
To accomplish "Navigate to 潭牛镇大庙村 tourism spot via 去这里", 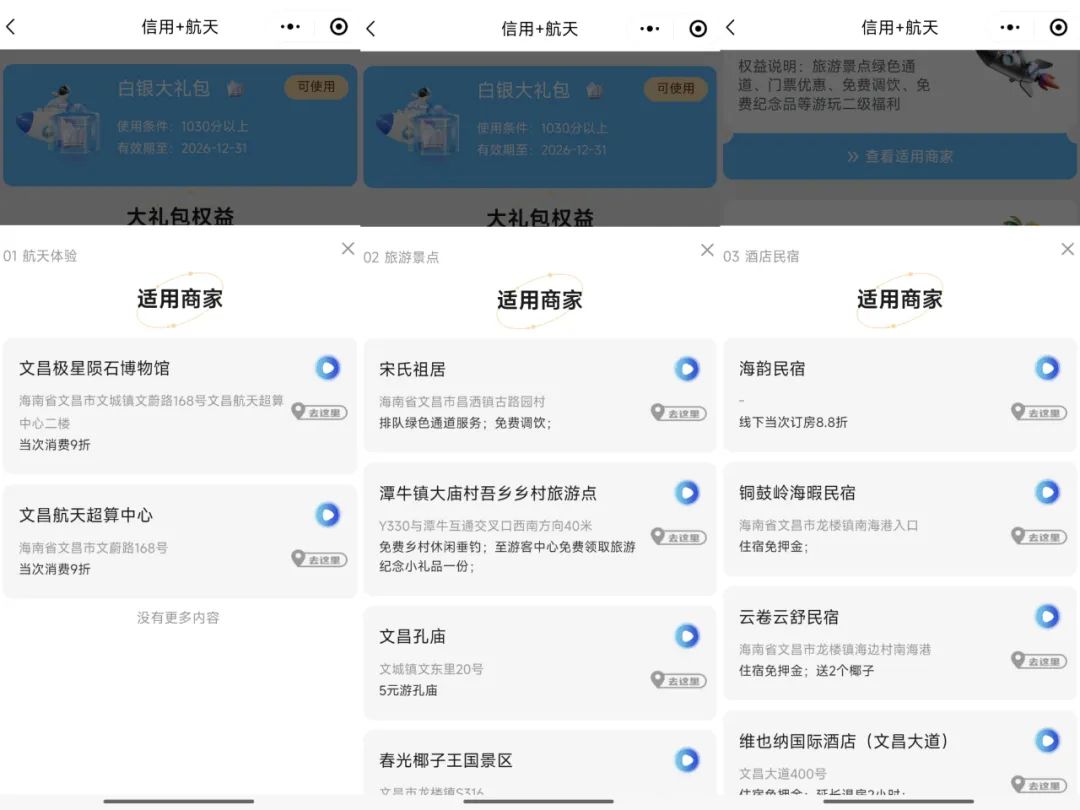I will coord(678,537).
